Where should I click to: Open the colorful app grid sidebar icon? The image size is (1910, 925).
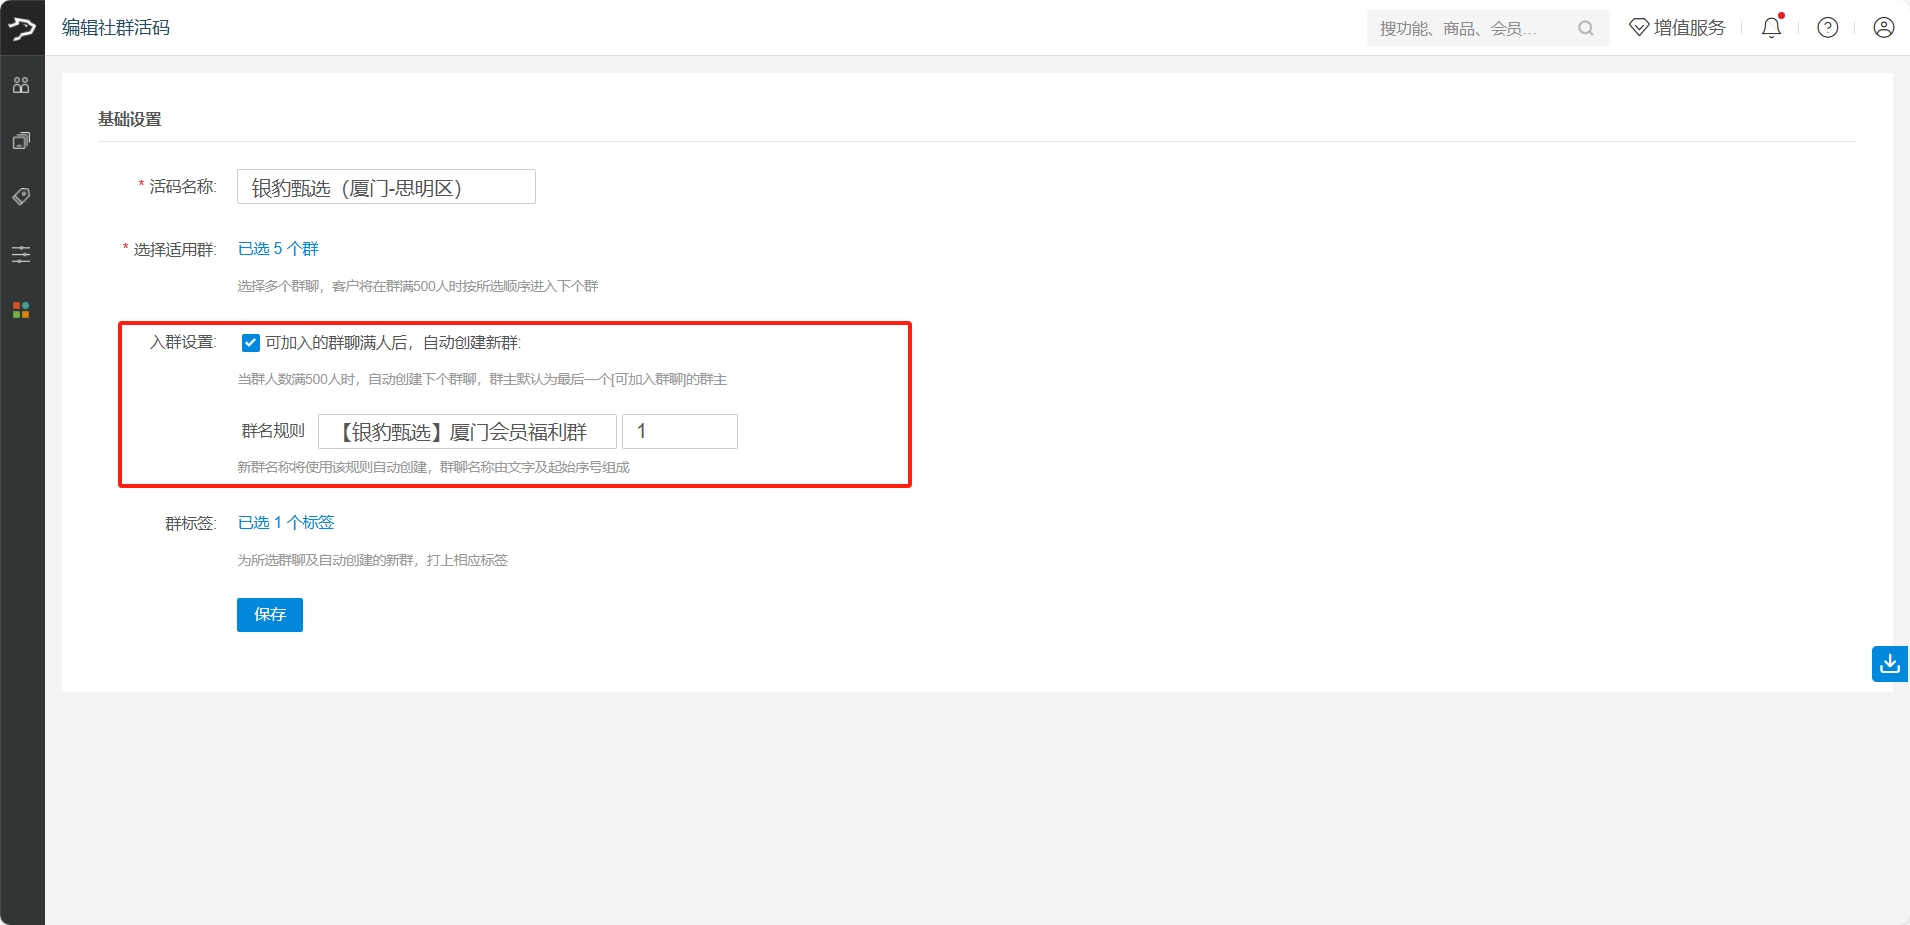point(21,310)
